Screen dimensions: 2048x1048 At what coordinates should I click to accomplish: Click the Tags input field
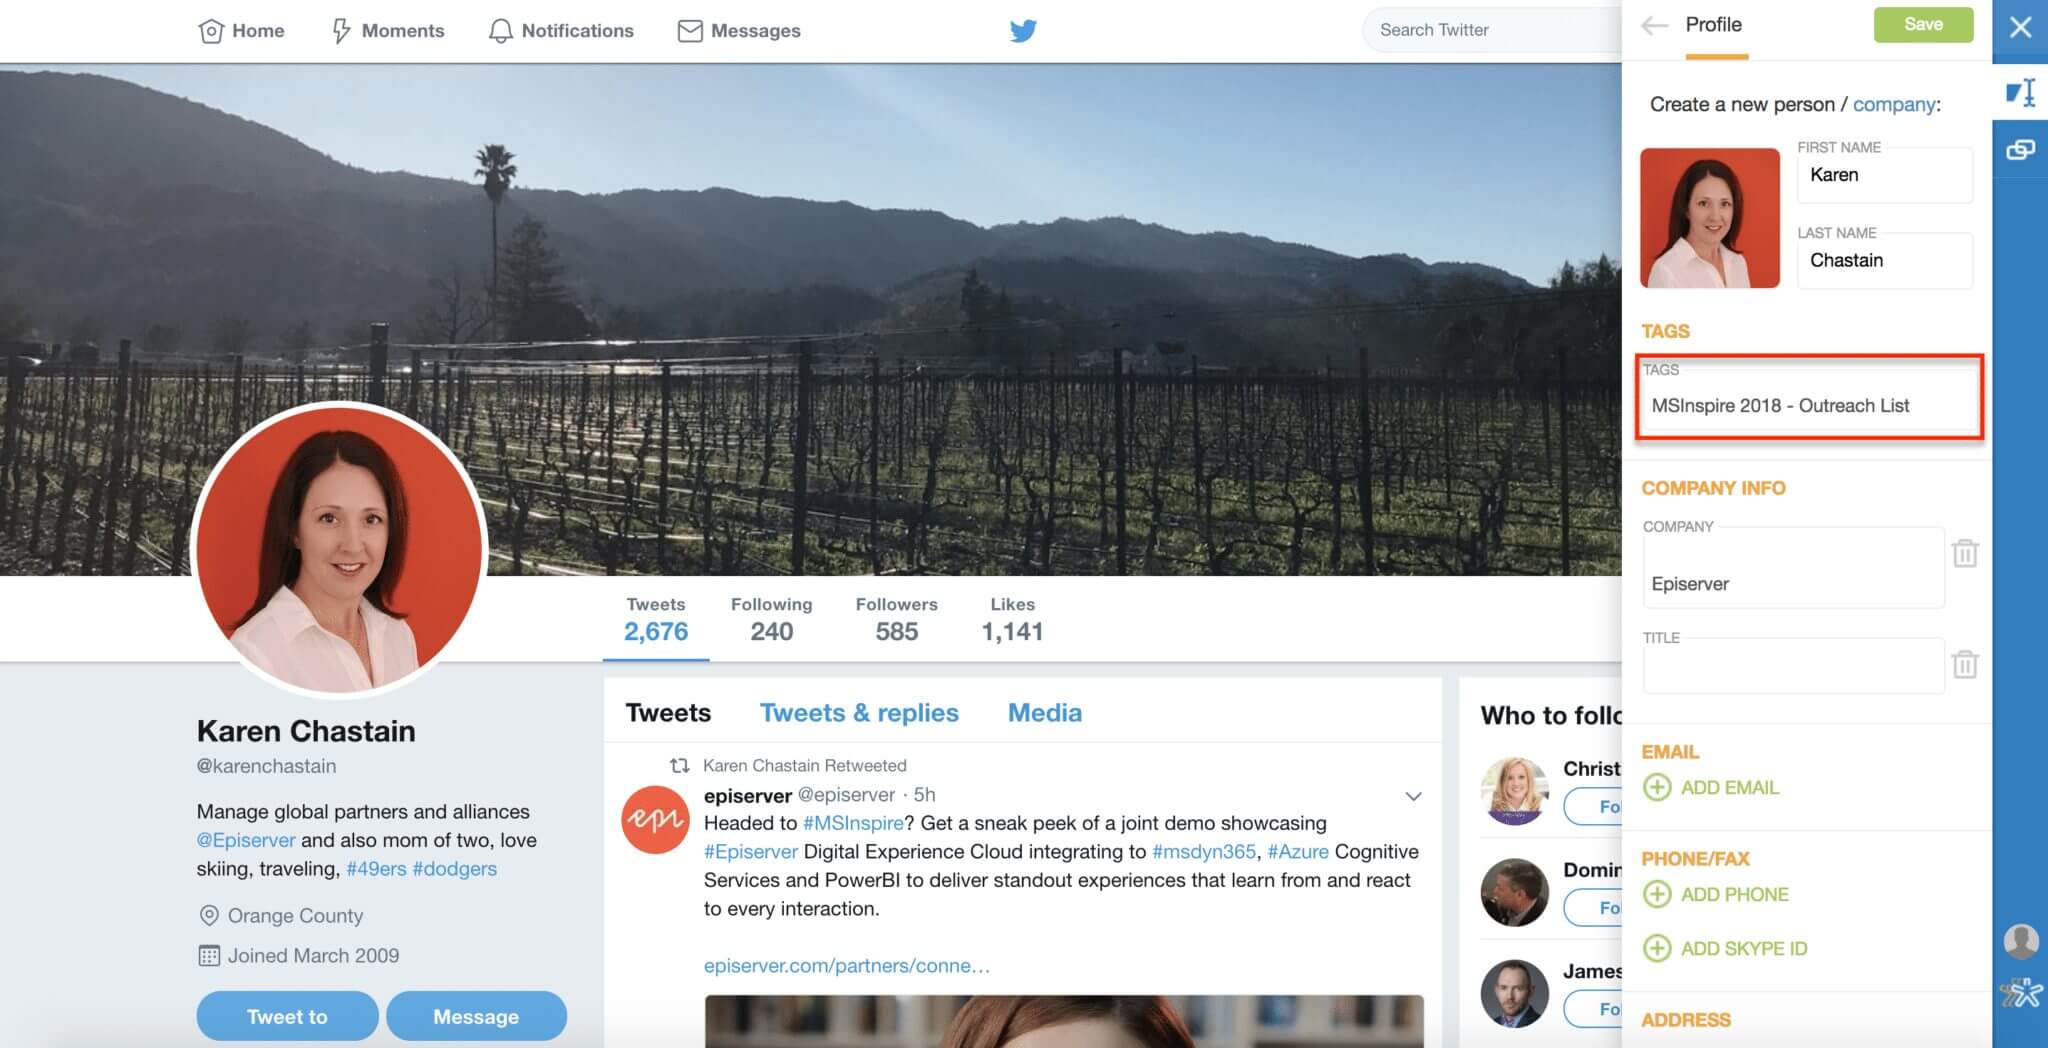tap(1808, 406)
